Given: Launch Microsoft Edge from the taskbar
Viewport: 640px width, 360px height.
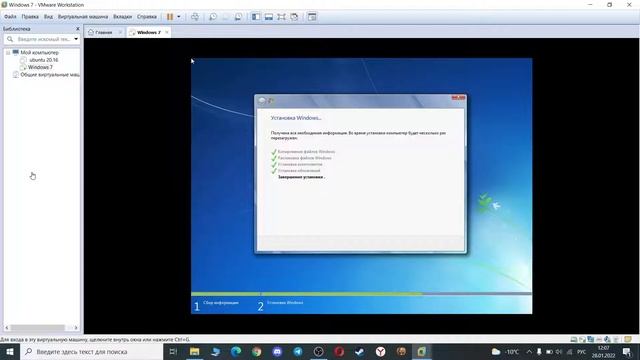Looking at the screenshot, I should [x=236, y=351].
